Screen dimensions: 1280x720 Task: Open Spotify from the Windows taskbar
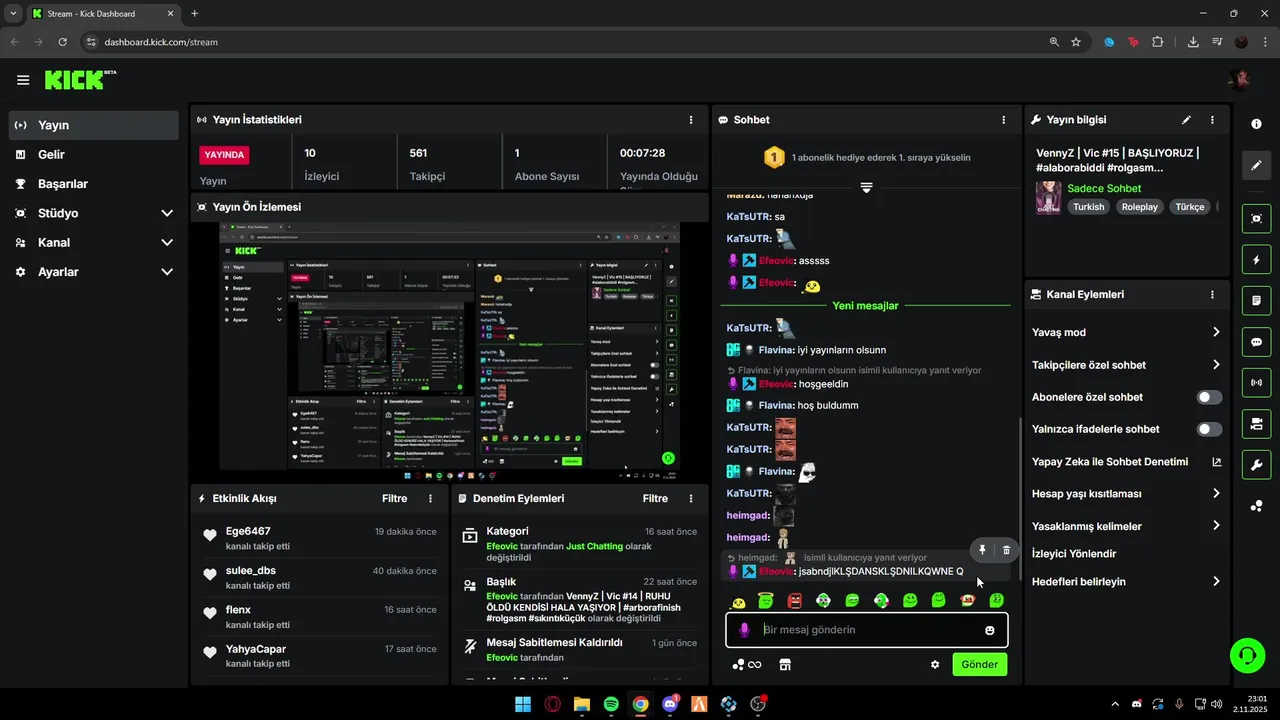coord(611,704)
